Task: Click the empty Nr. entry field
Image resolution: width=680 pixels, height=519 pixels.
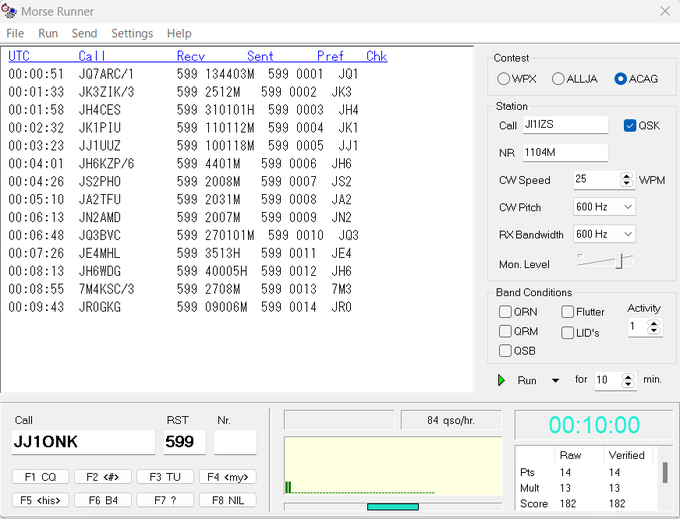Action: [235, 442]
